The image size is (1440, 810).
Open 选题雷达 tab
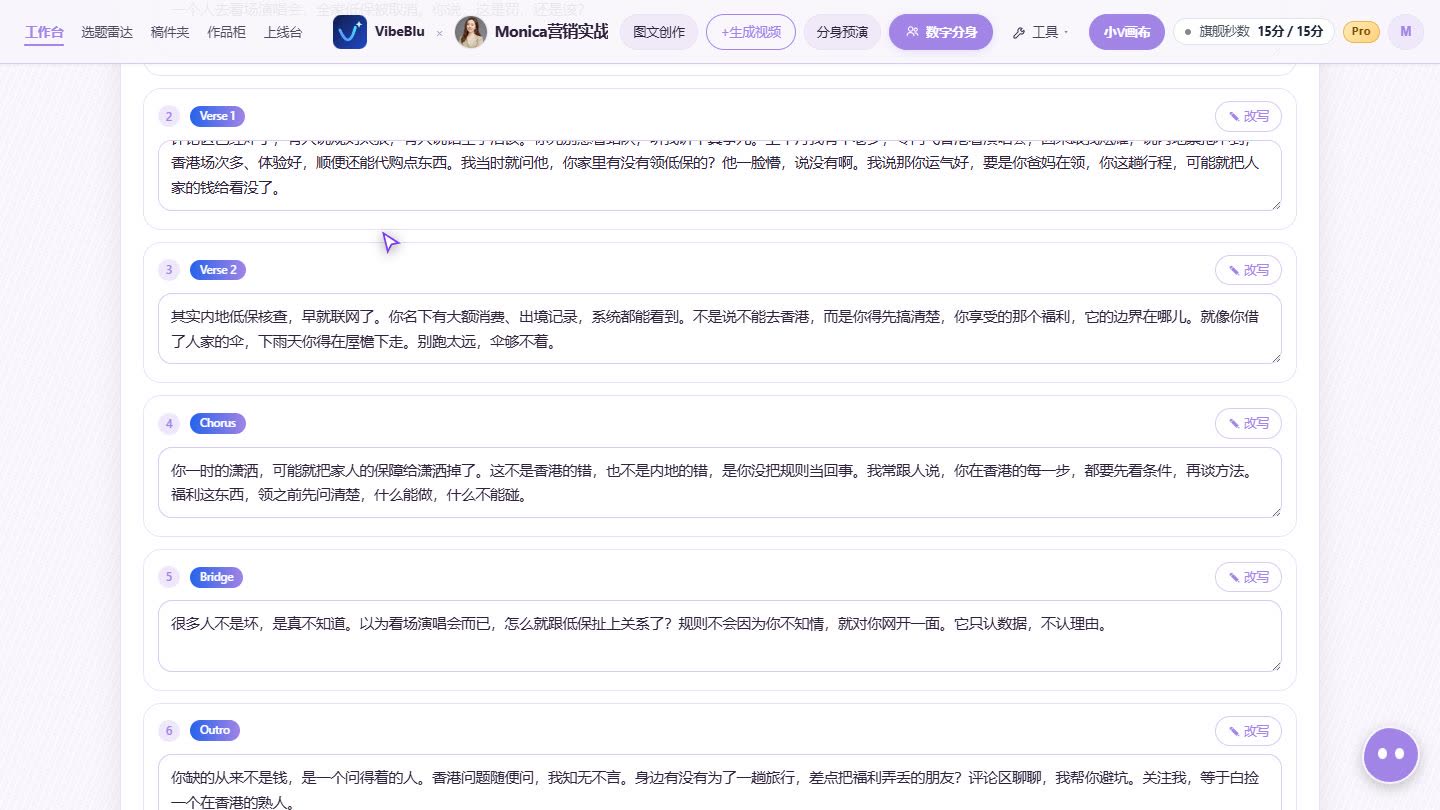(x=107, y=32)
